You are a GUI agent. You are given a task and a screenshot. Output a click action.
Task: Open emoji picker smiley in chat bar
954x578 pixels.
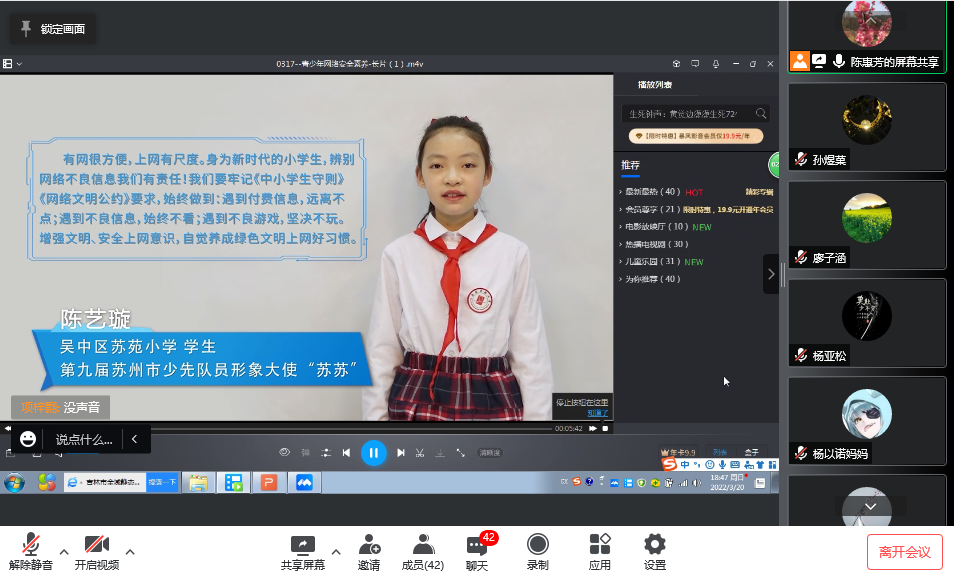pyautogui.click(x=28, y=439)
